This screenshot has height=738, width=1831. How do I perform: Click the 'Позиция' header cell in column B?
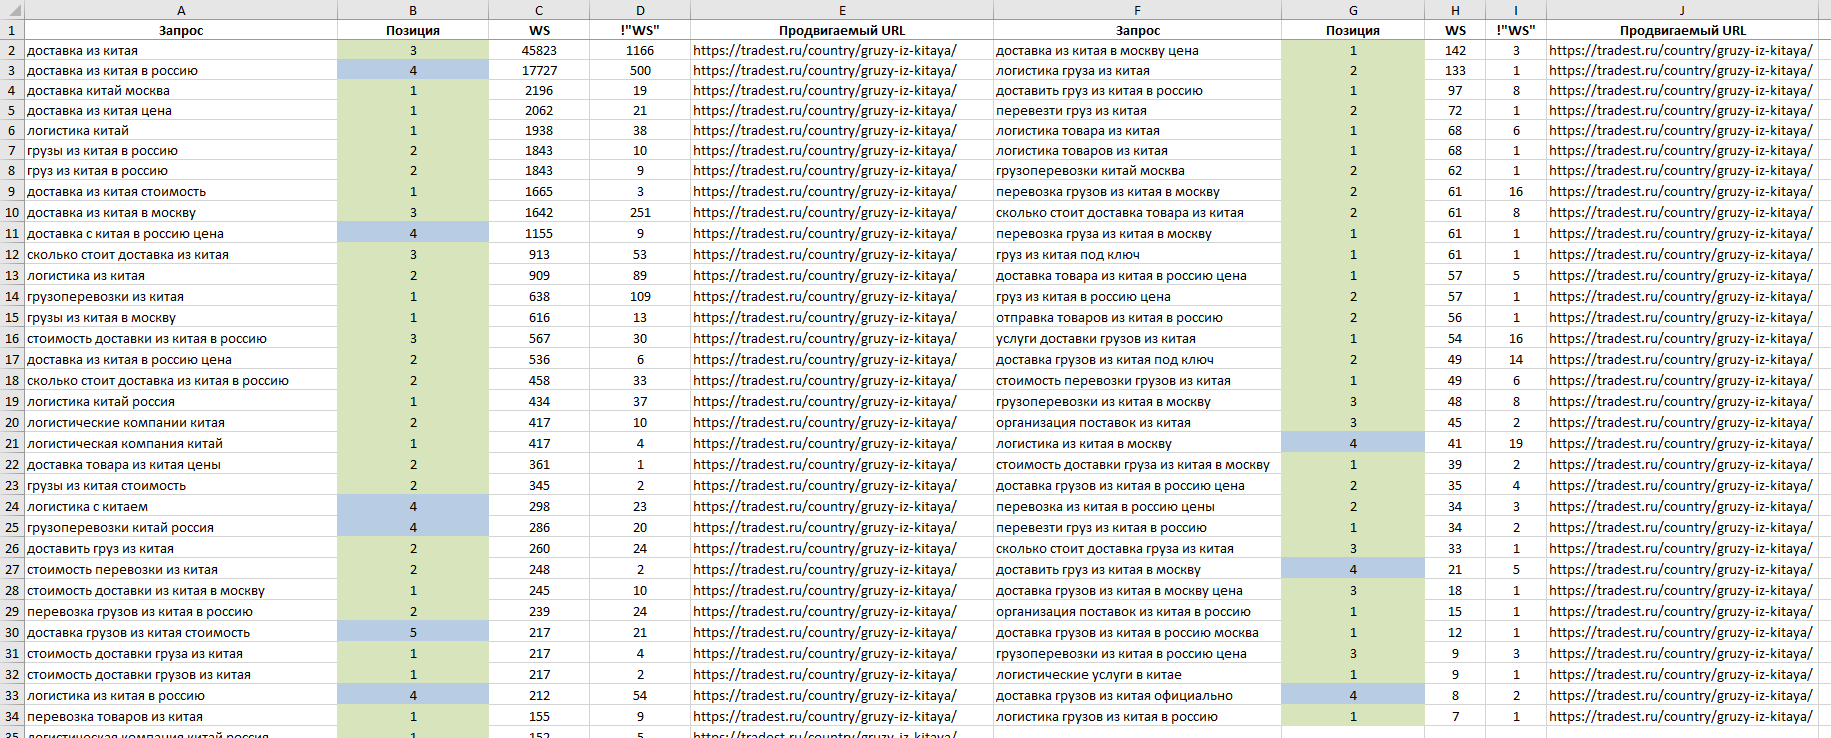click(412, 31)
